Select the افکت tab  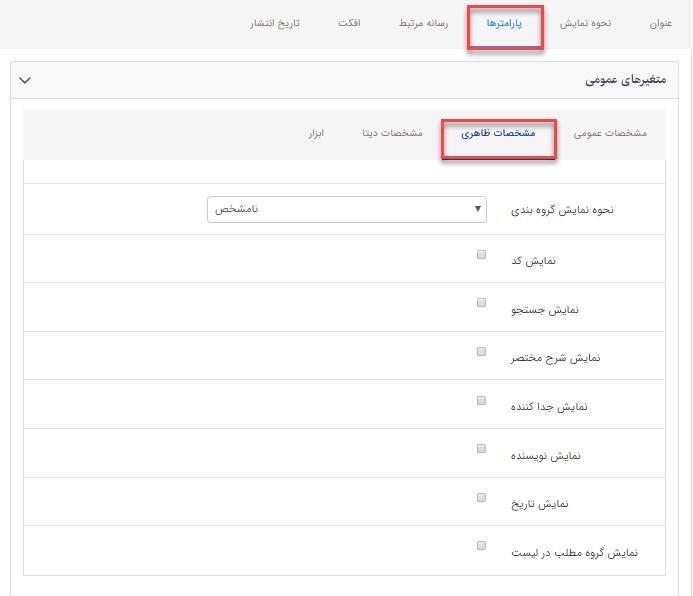point(349,23)
